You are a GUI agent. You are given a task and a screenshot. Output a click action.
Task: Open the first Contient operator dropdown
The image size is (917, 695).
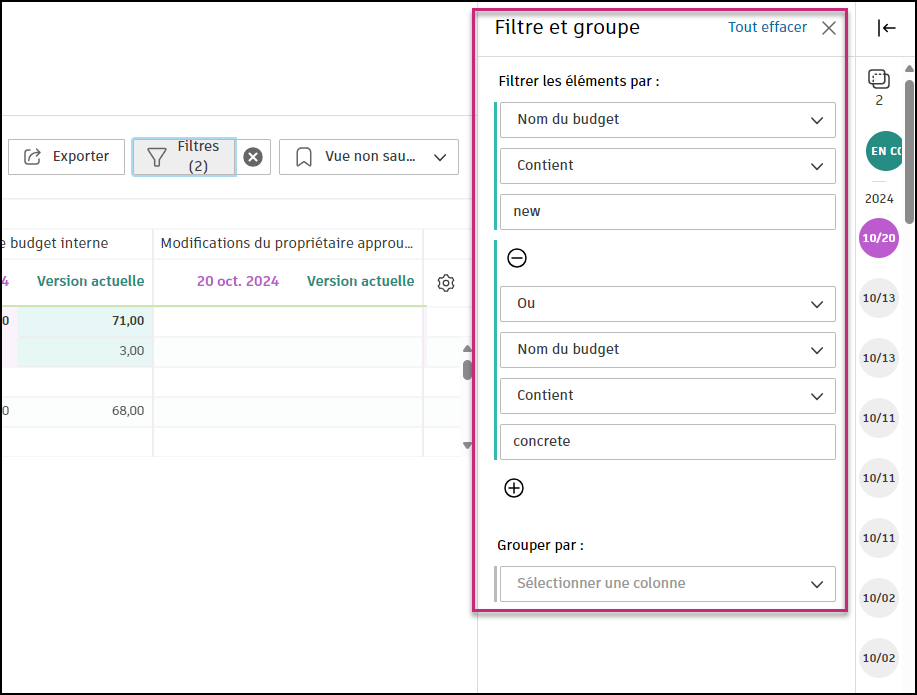pos(667,166)
